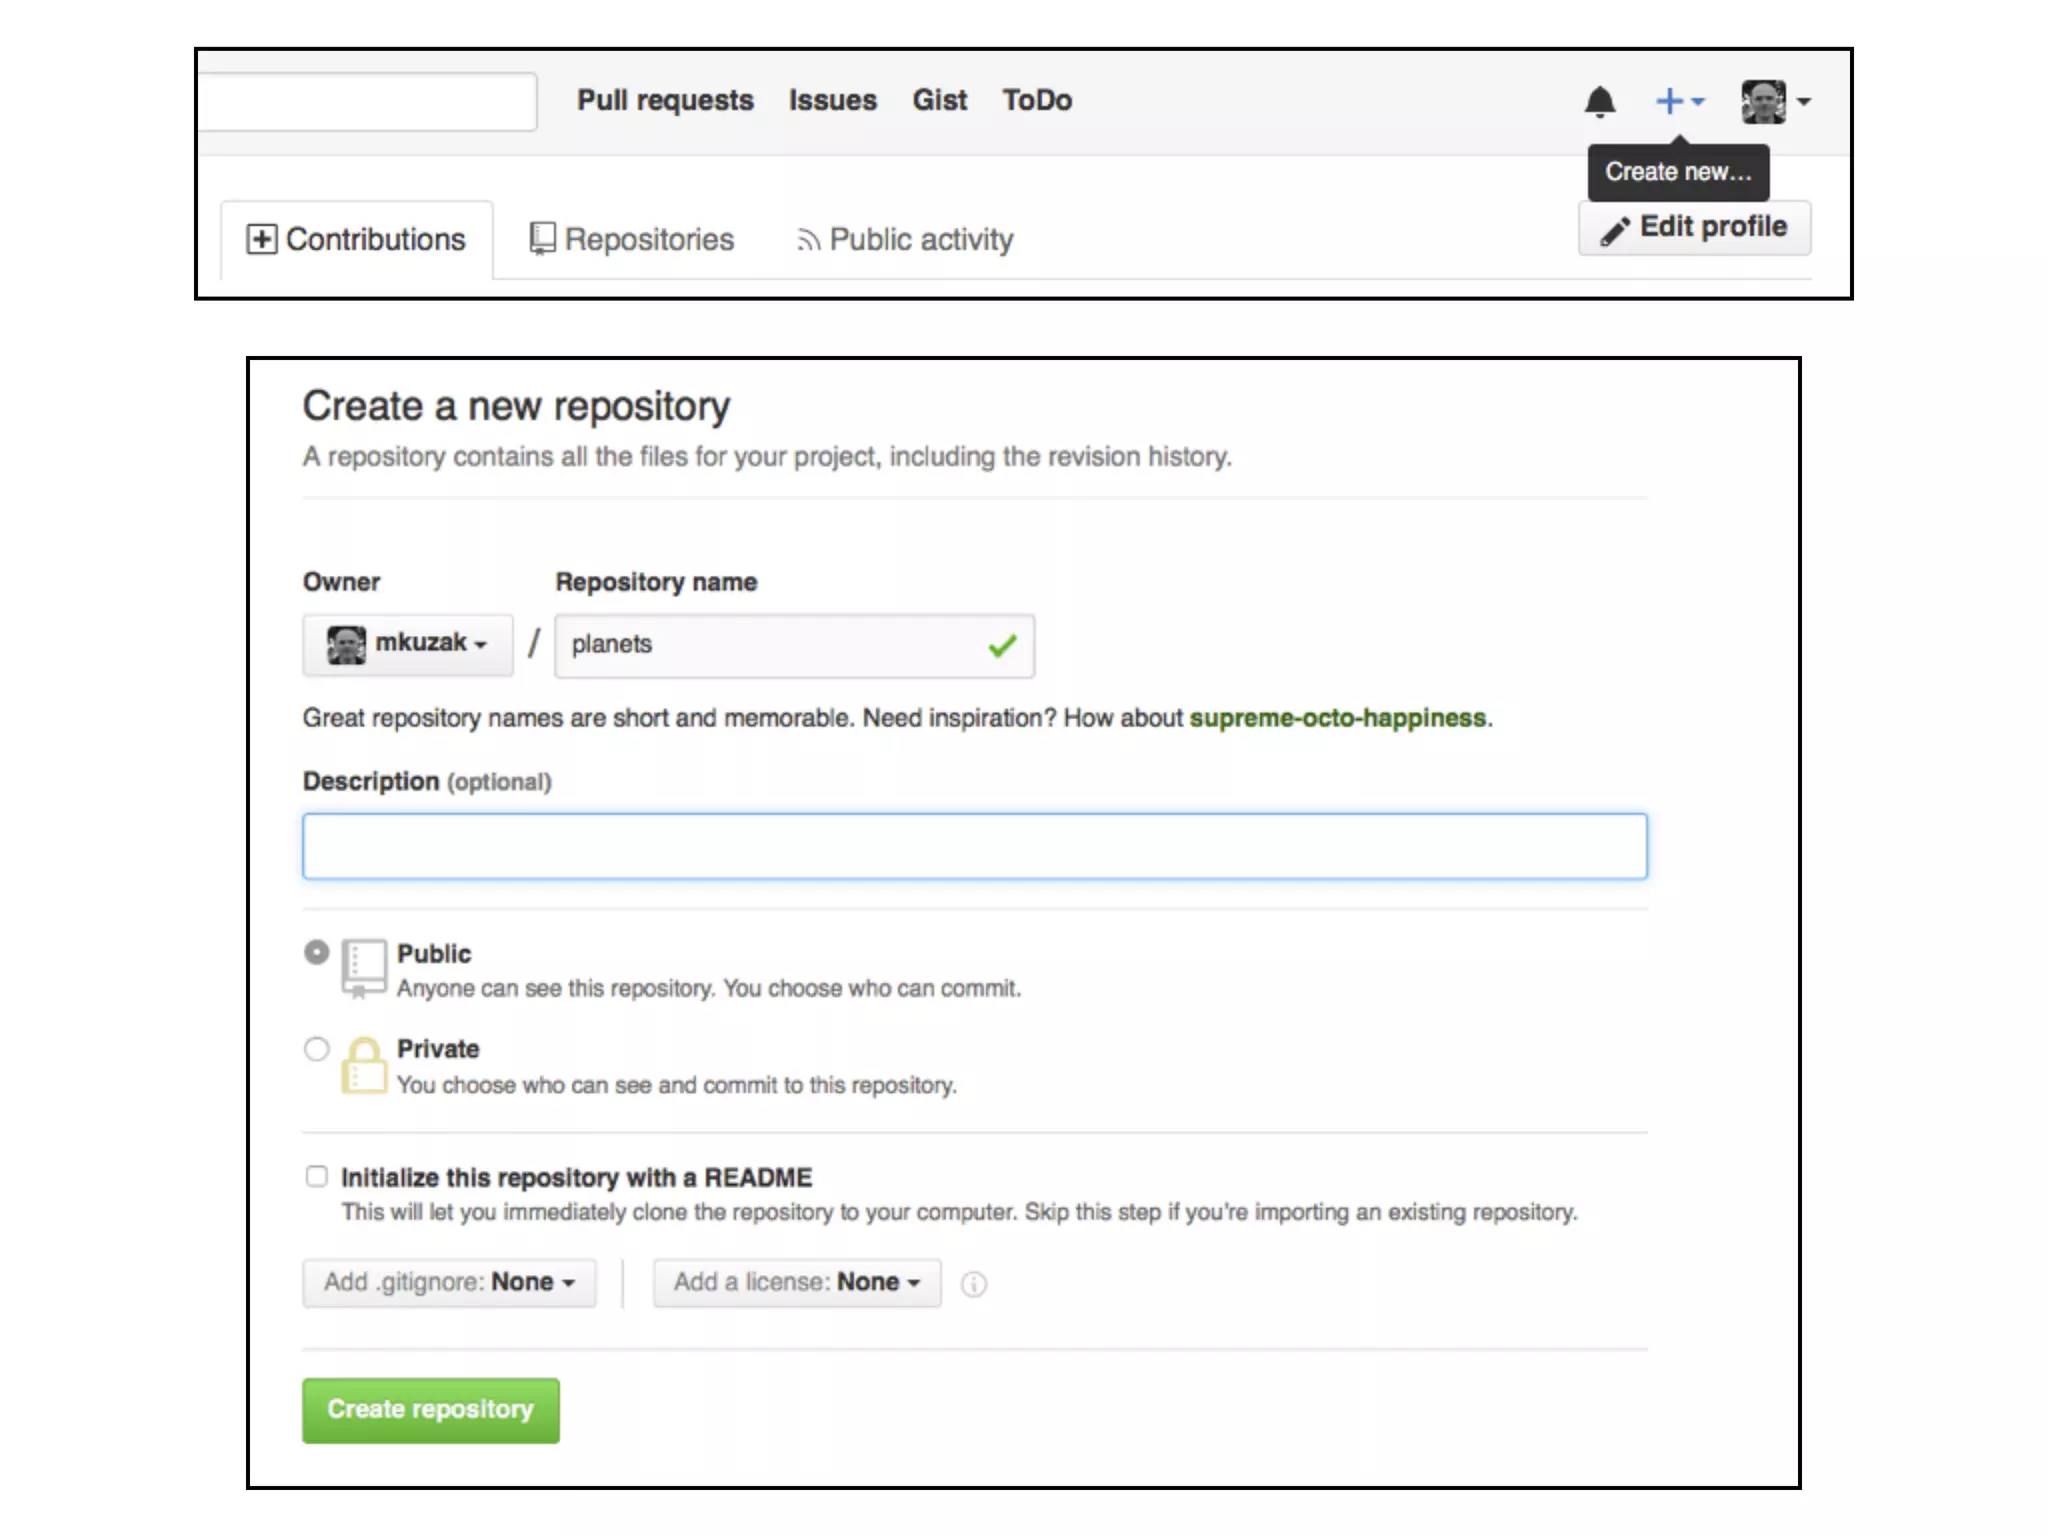This screenshot has height=1536, width=2048.
Task: Click the Contributions plus-box icon
Action: [x=262, y=239]
